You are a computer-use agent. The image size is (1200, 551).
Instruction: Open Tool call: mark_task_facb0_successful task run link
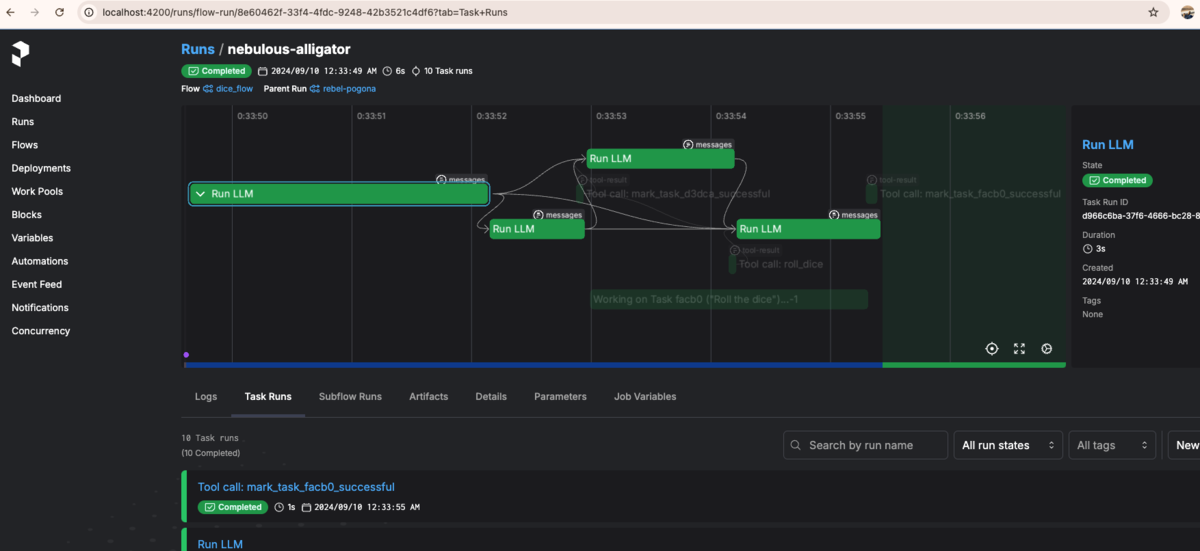(x=296, y=487)
